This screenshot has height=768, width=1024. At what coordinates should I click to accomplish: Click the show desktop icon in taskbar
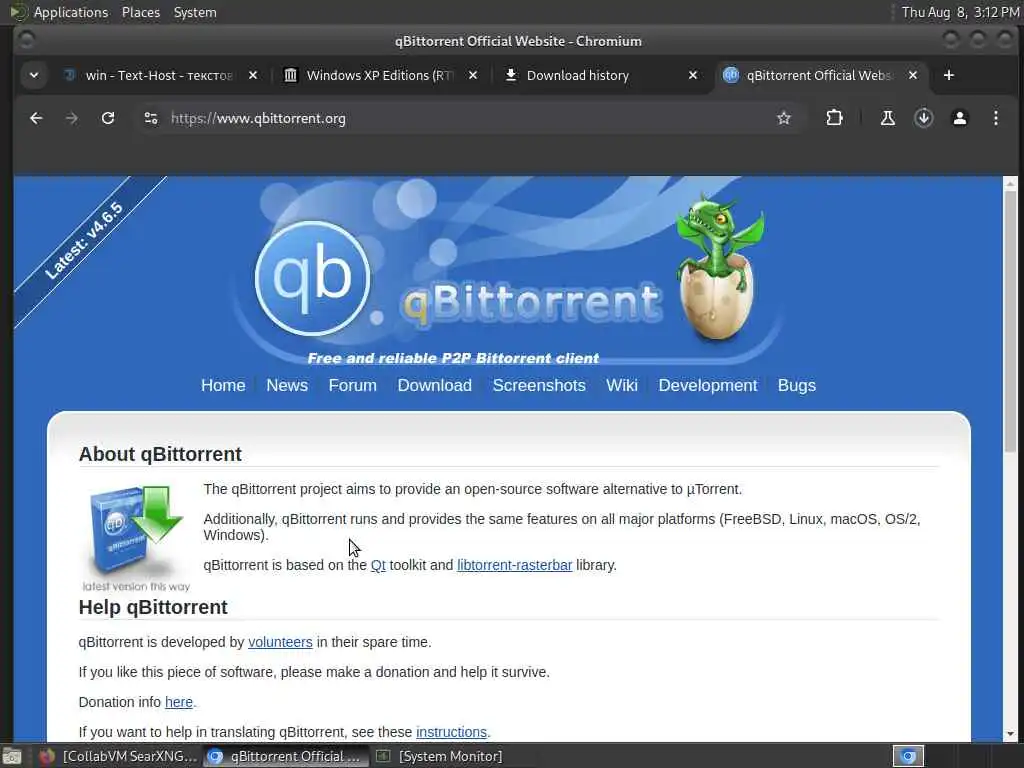point(11,757)
